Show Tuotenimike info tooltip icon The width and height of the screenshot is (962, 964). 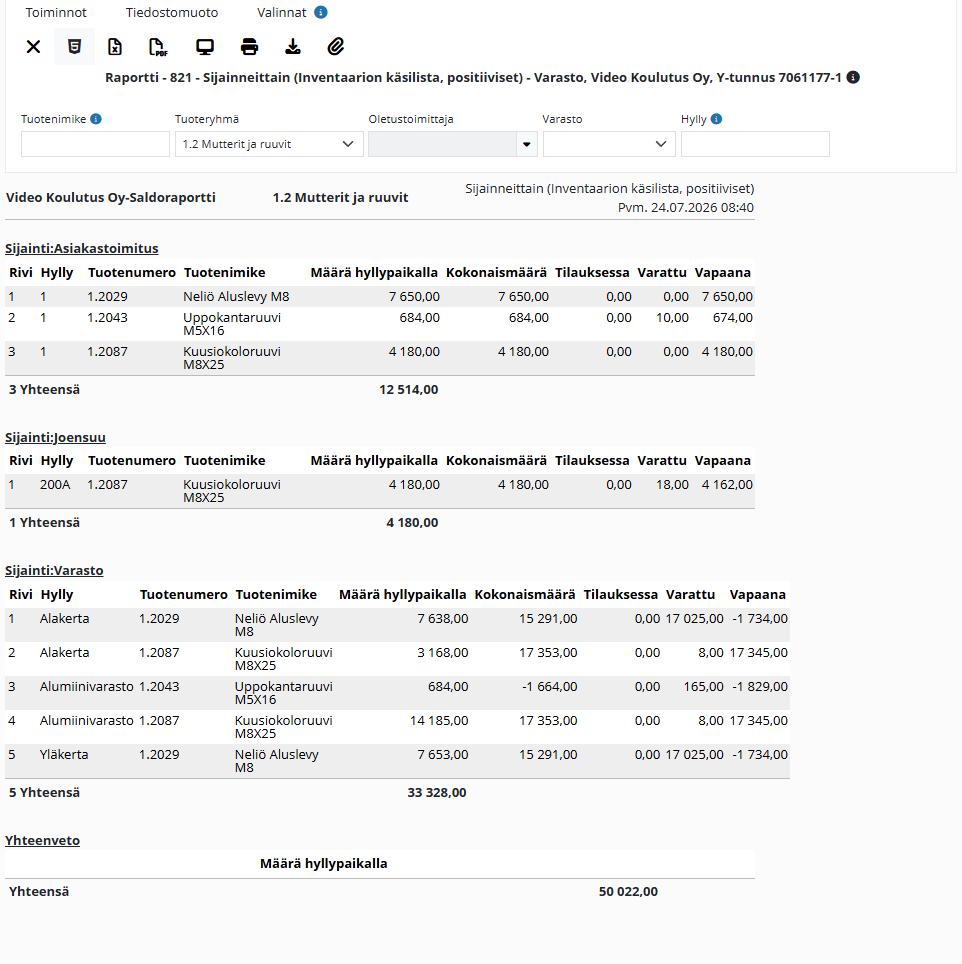[x=96, y=119]
